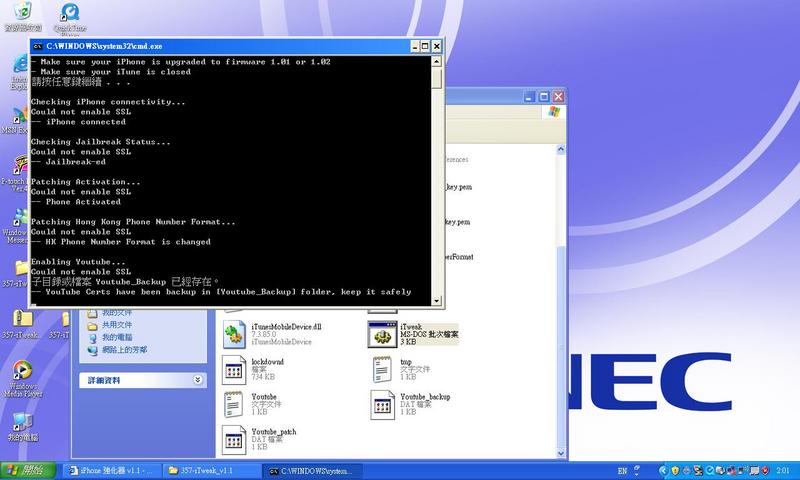Viewport: 800px width, 480px height.
Task: Open 網路上的芳鄰 link in Explorer sidebar
Action: 124,349
